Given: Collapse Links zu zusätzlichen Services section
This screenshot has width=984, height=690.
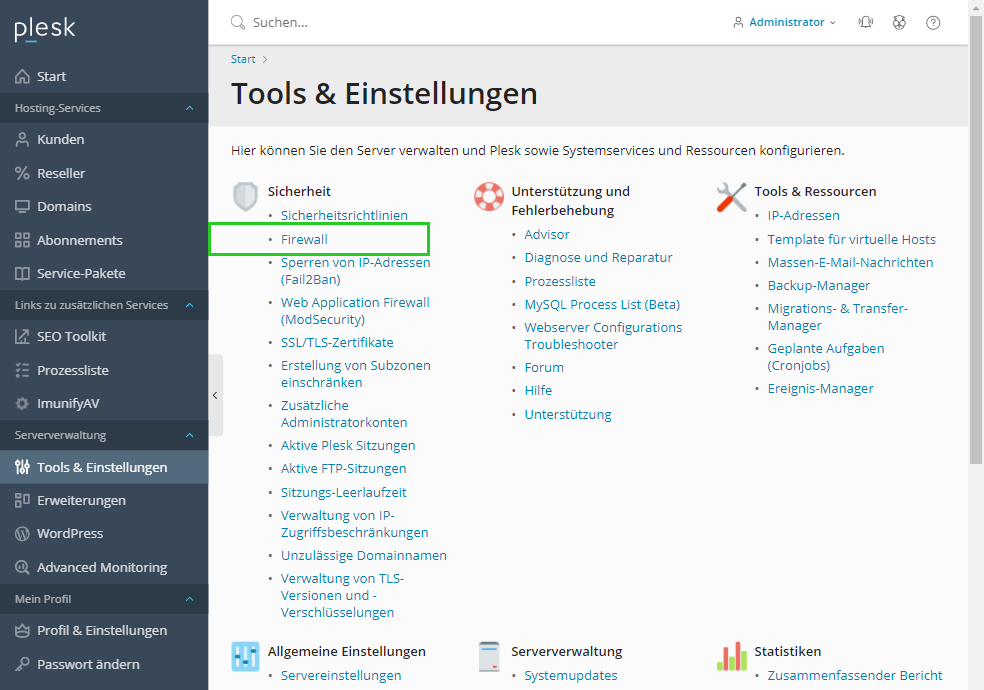Looking at the screenshot, I should tap(190, 305).
